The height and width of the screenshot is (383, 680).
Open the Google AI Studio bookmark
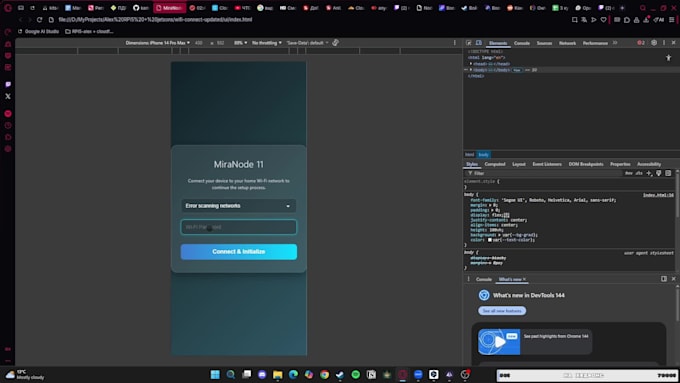38,31
